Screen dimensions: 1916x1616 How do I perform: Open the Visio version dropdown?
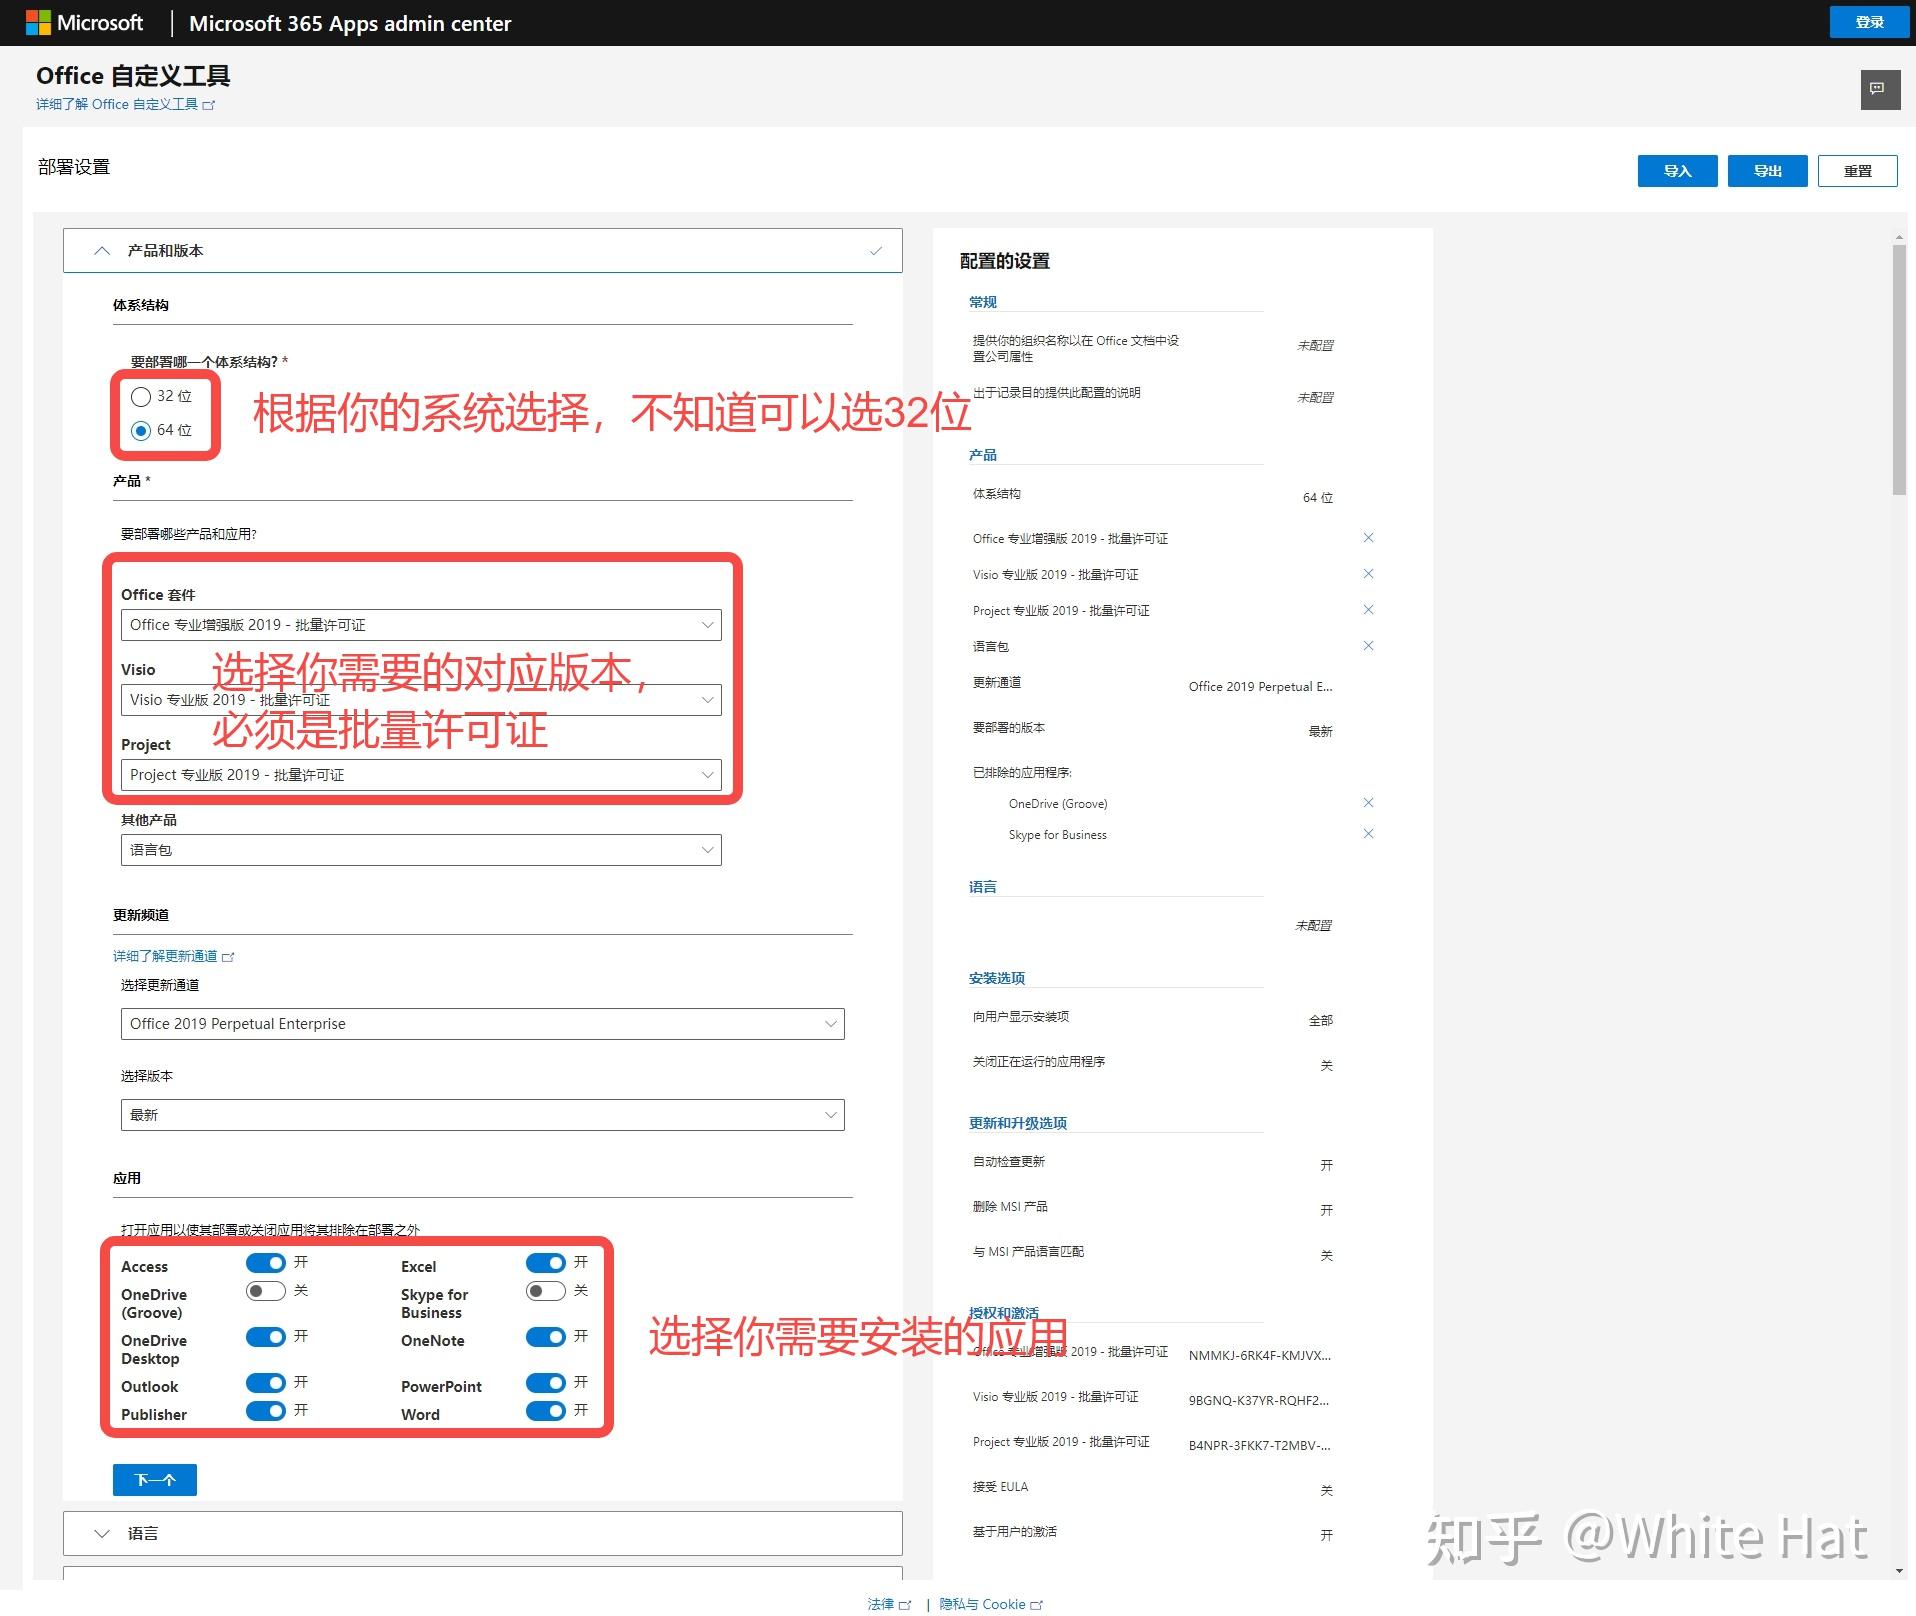coord(421,700)
